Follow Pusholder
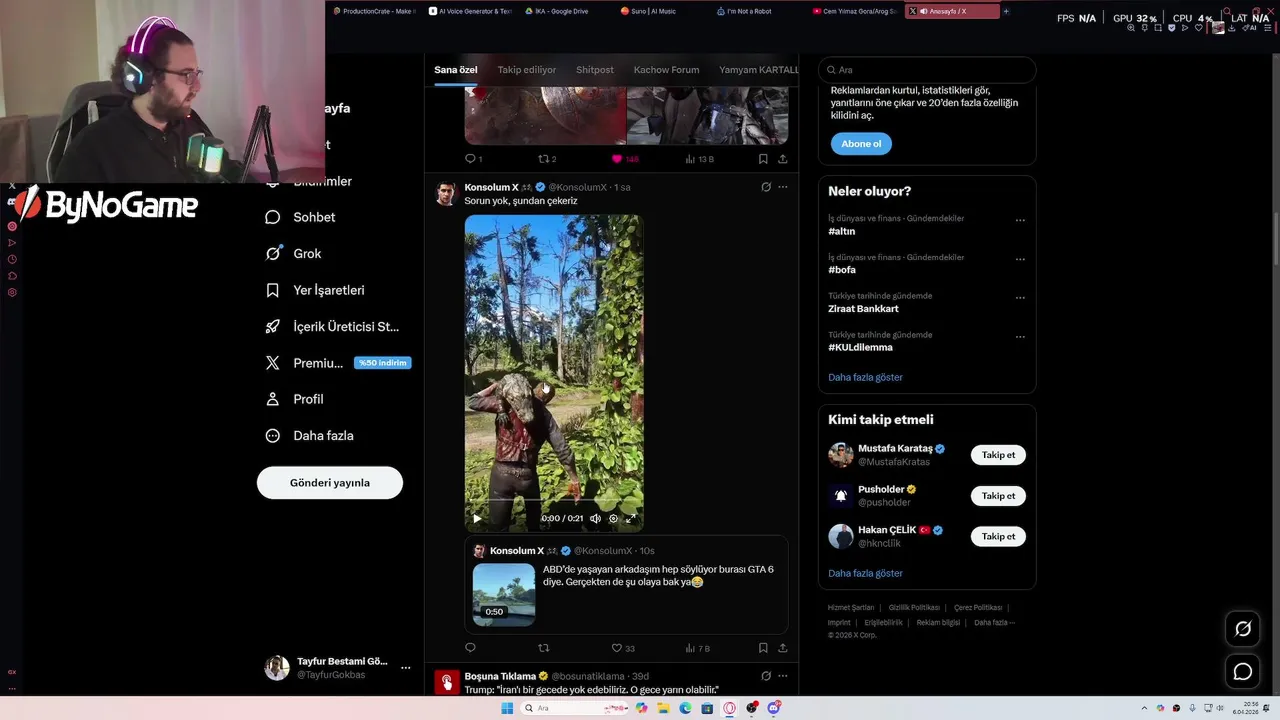Screen dimensions: 1280x720 tap(998, 496)
